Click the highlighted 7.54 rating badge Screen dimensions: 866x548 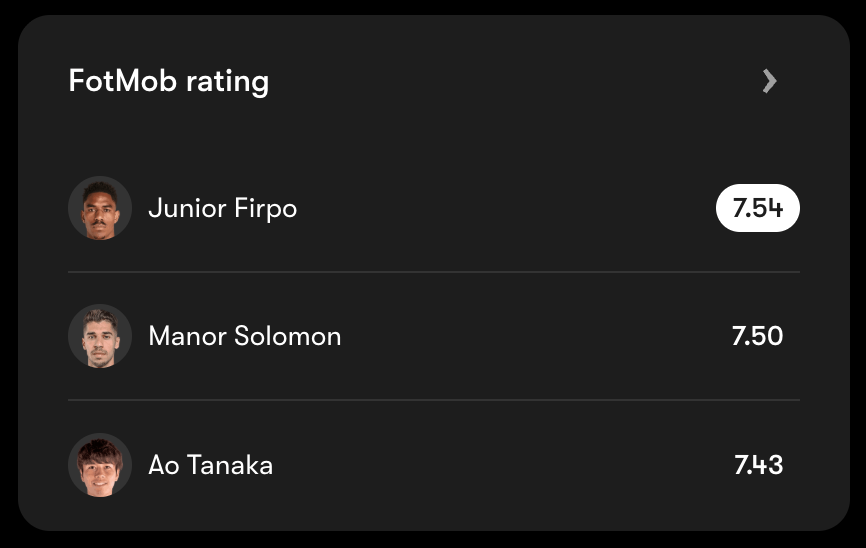pyautogui.click(x=757, y=208)
